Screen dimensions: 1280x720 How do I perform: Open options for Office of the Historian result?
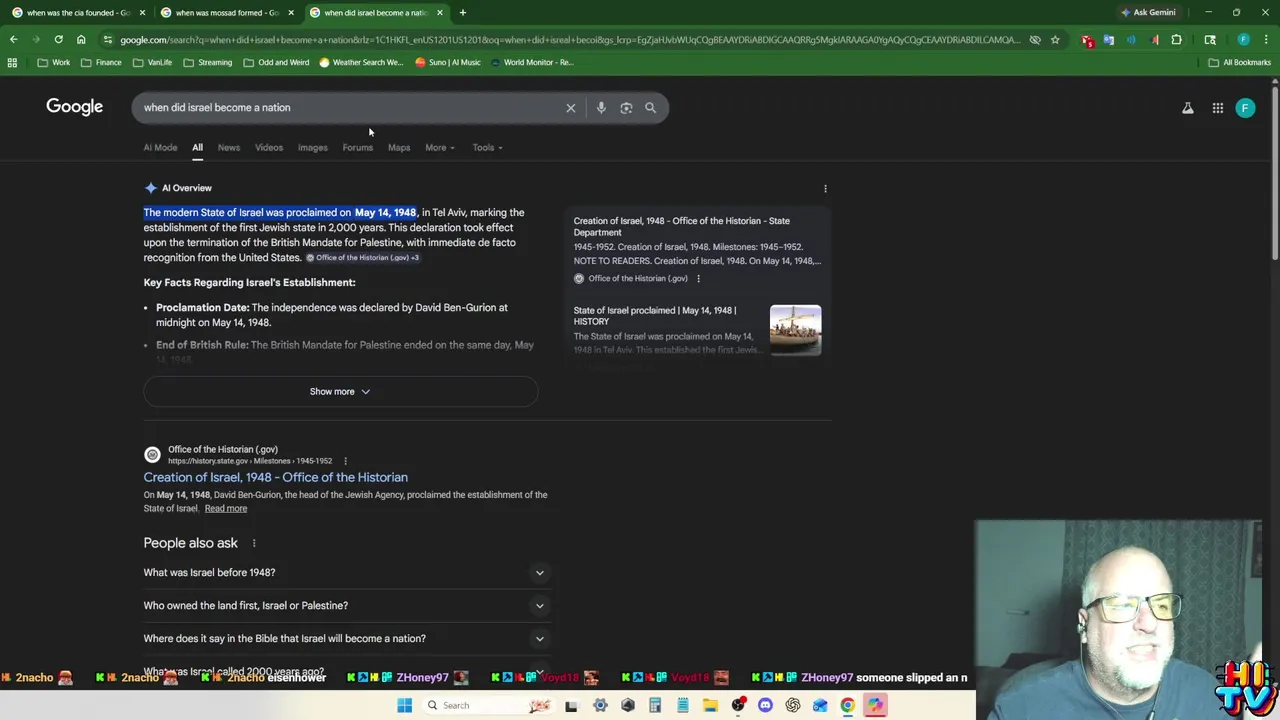(x=345, y=461)
